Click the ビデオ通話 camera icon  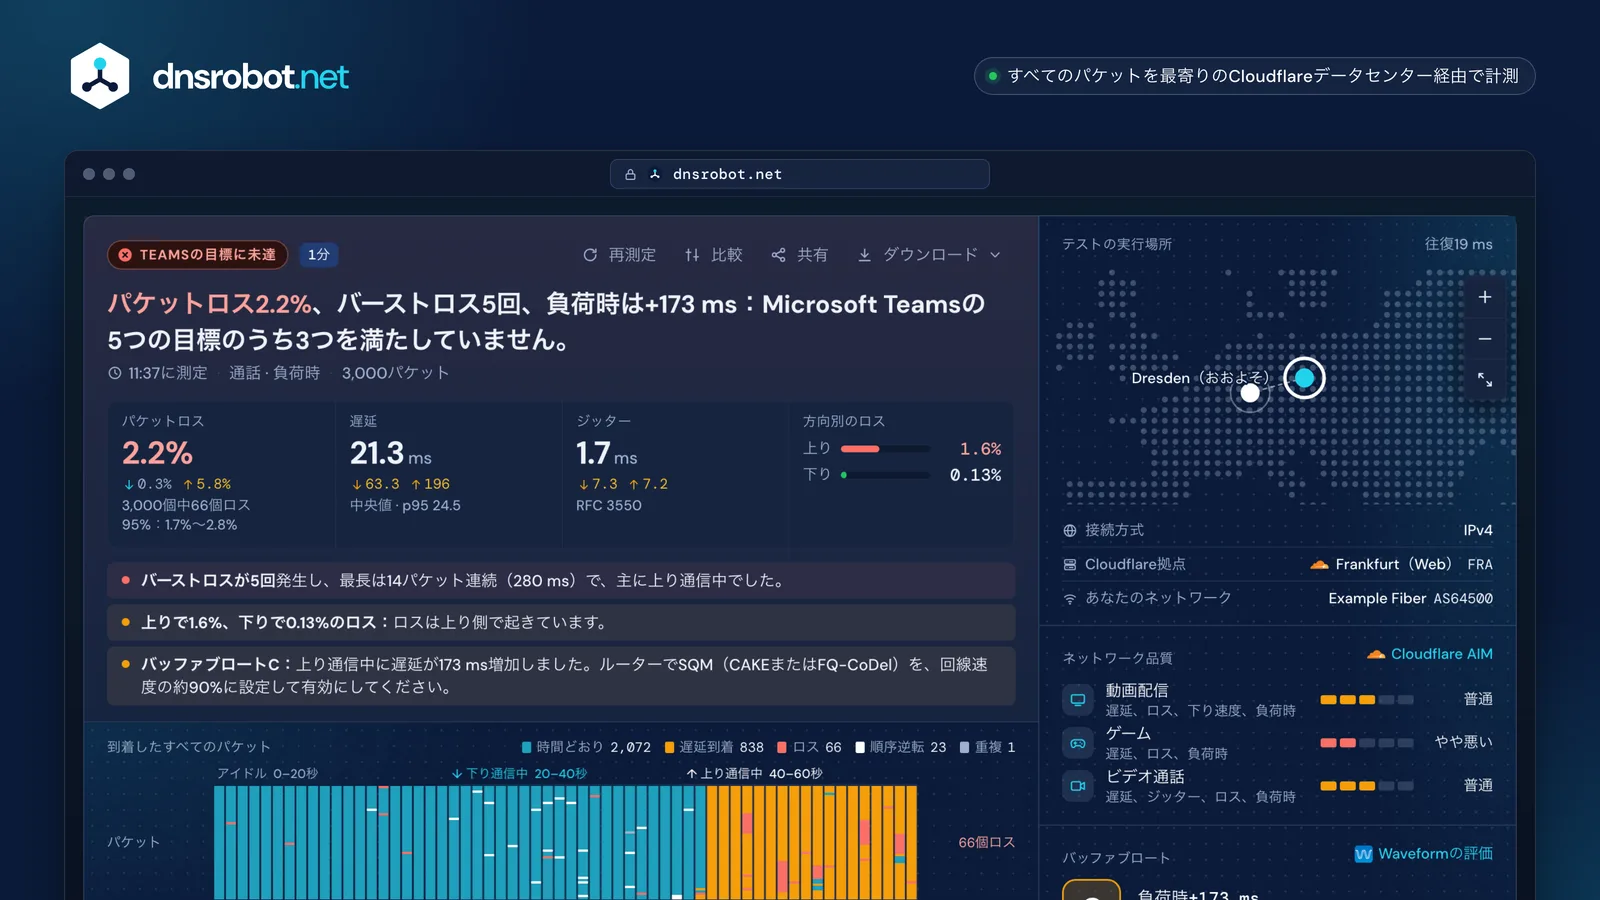coord(1078,786)
